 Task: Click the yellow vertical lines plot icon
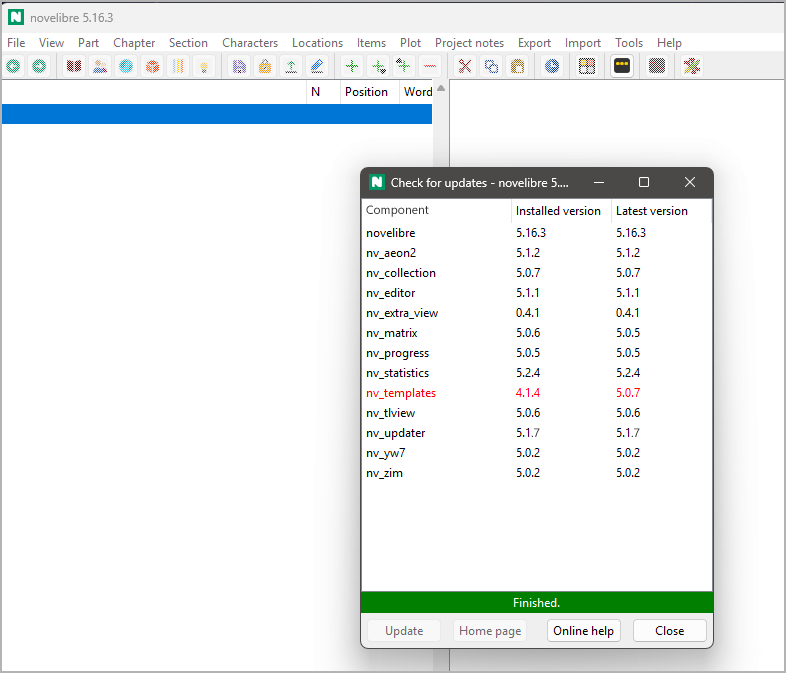(178, 66)
